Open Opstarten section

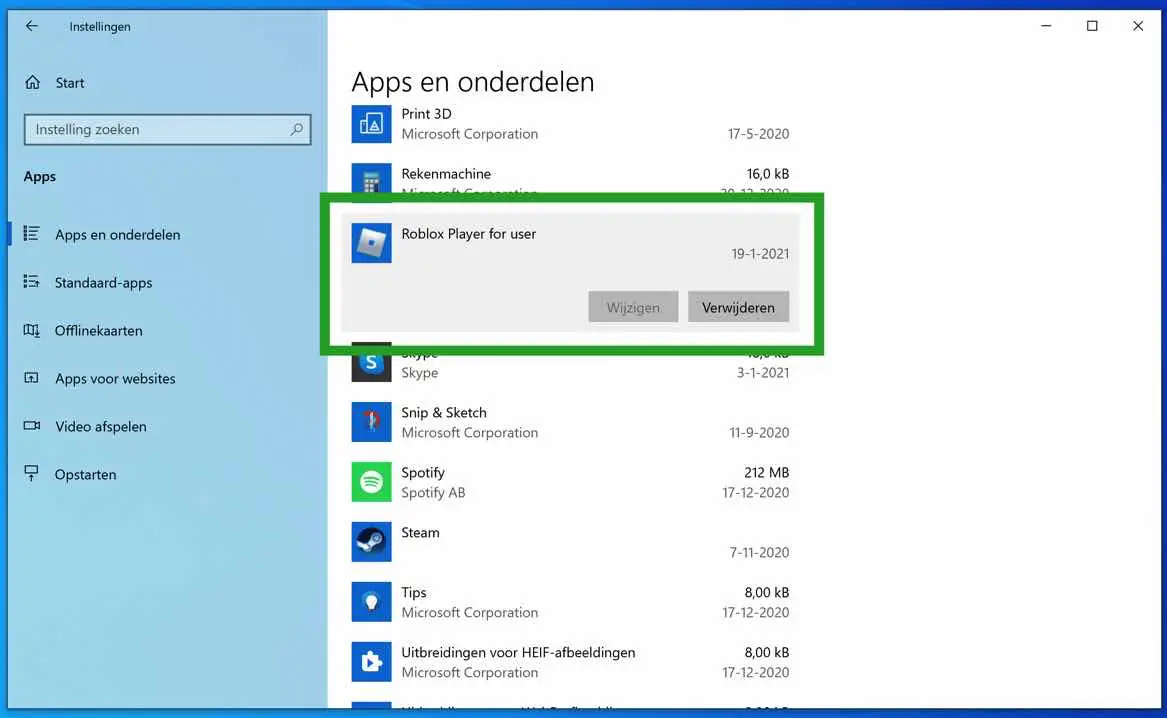coord(86,475)
